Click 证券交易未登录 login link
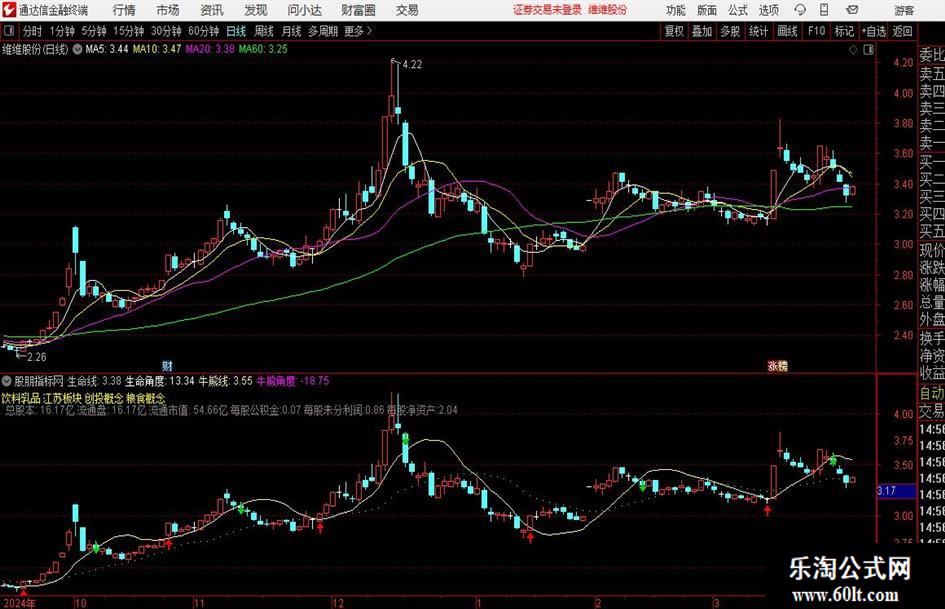Image resolution: width=945 pixels, height=609 pixels. click(x=548, y=10)
